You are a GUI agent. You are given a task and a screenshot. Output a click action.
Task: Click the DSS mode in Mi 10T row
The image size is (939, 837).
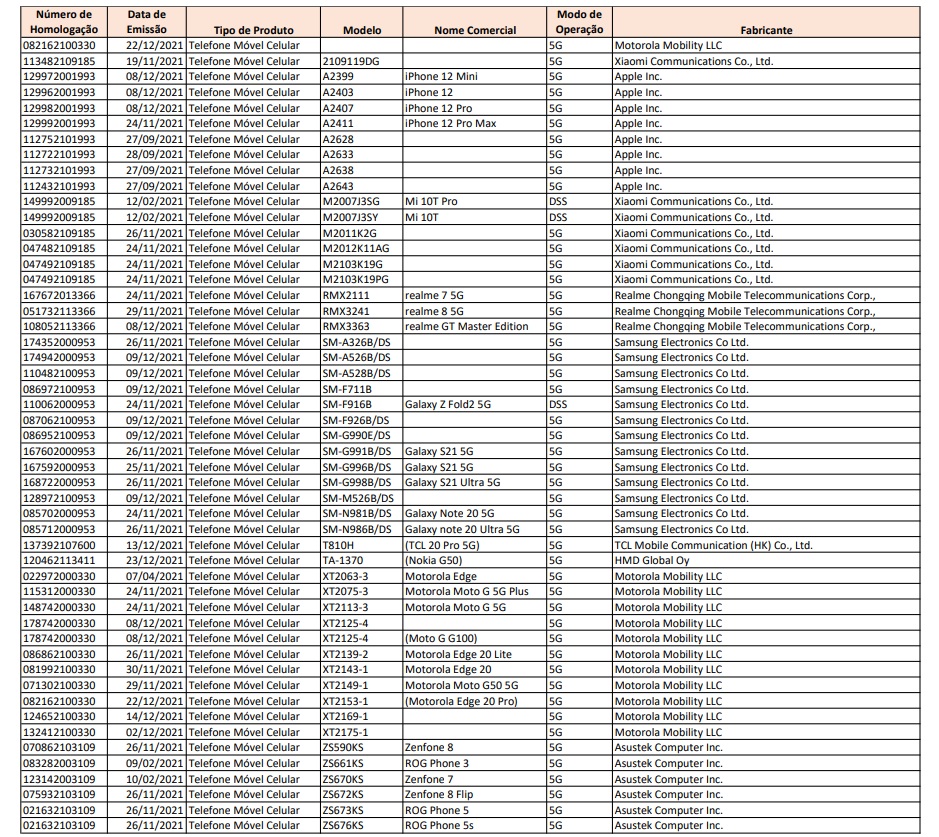[579, 217]
